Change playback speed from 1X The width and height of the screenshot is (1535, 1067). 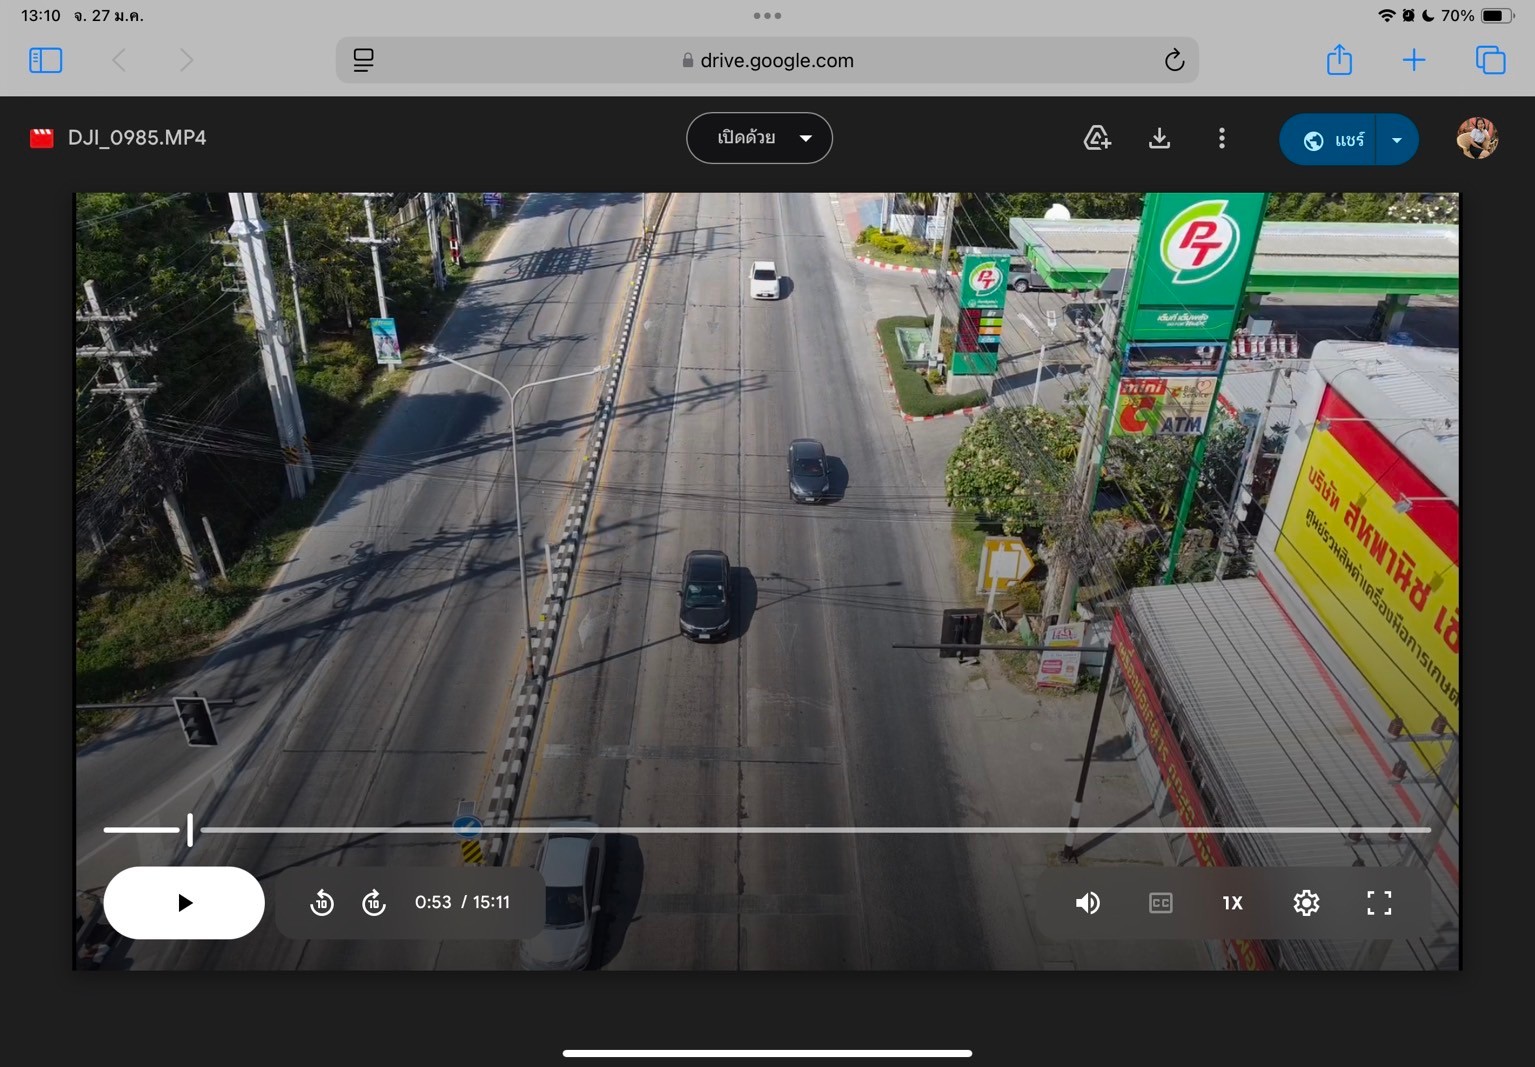[x=1232, y=903]
